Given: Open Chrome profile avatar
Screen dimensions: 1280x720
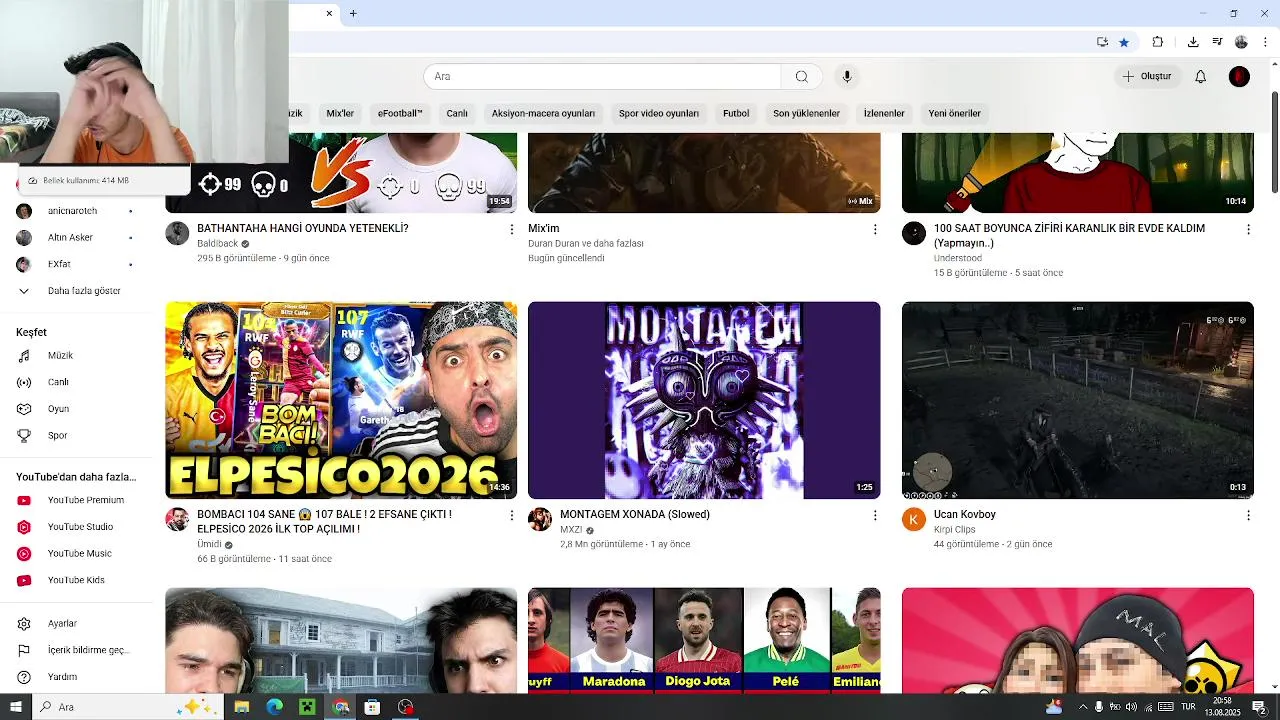Looking at the screenshot, I should click(1241, 42).
